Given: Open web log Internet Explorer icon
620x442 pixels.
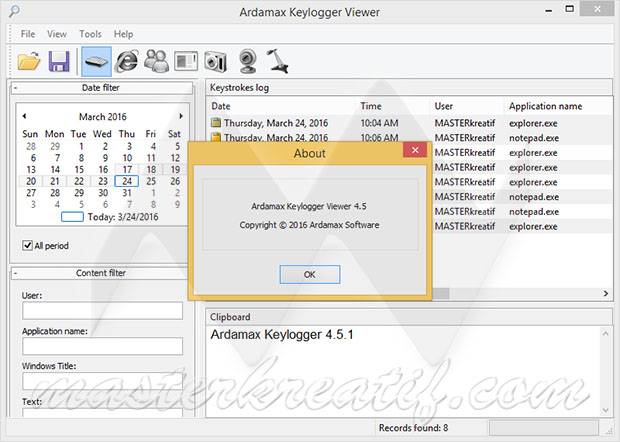Looking at the screenshot, I should coord(127,62).
